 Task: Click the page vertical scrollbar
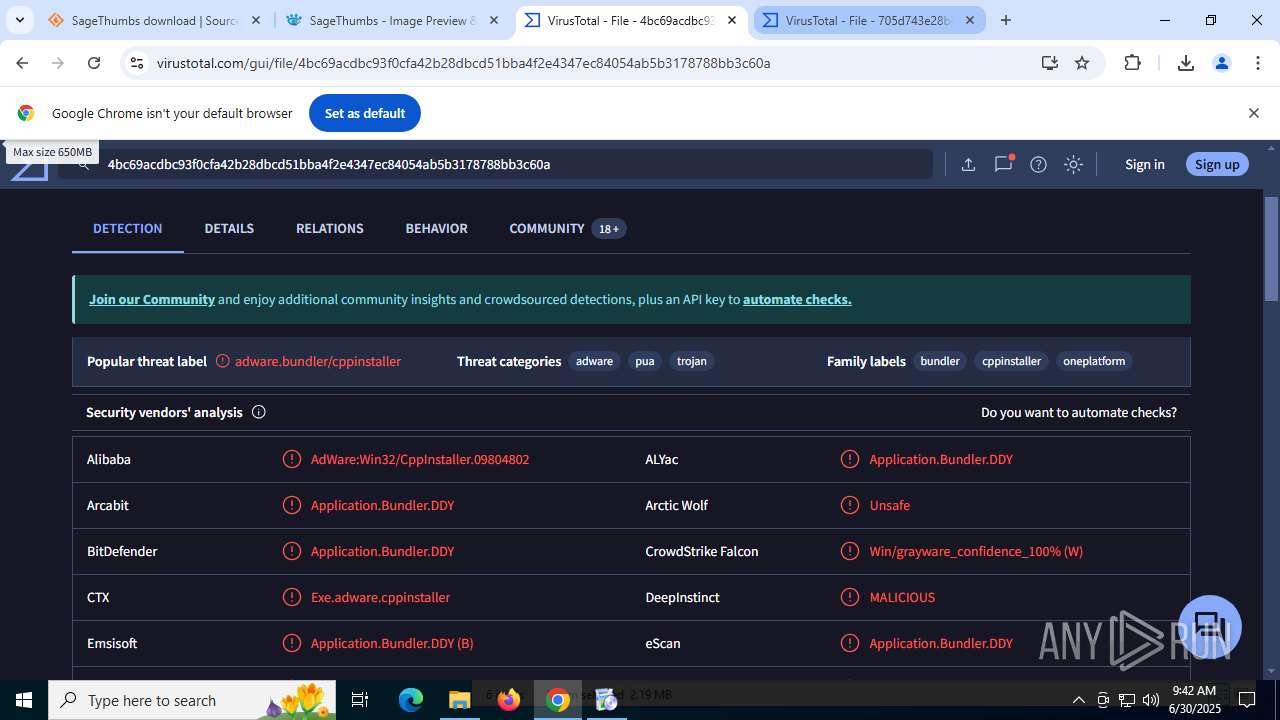1271,250
